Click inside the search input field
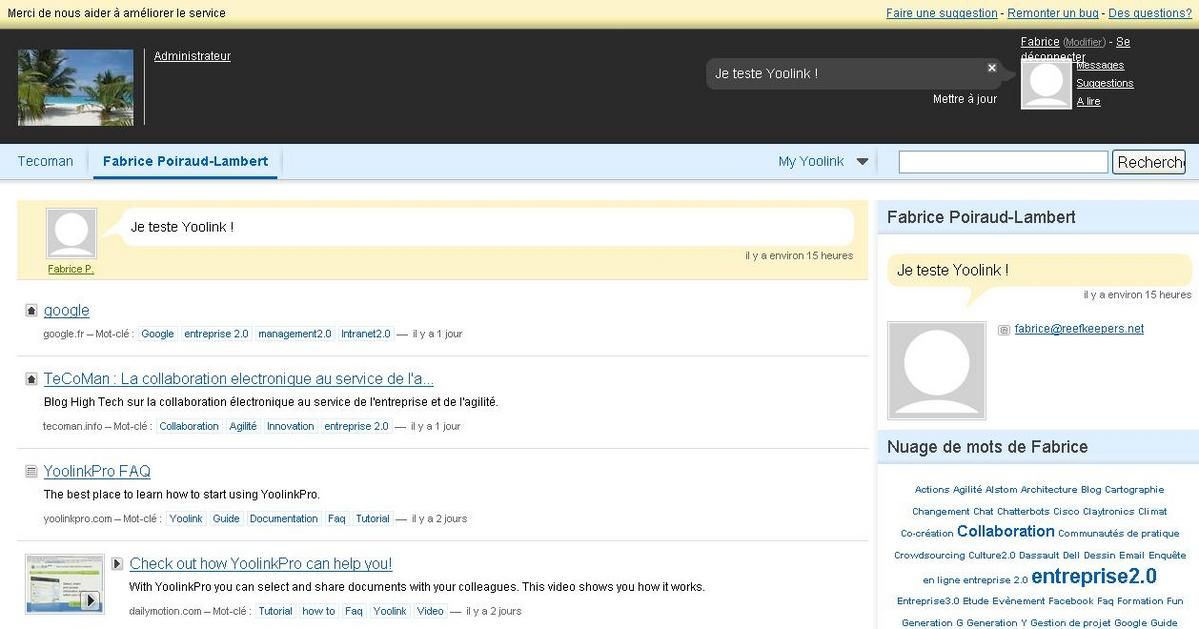The width and height of the screenshot is (1199, 629). [1003, 162]
